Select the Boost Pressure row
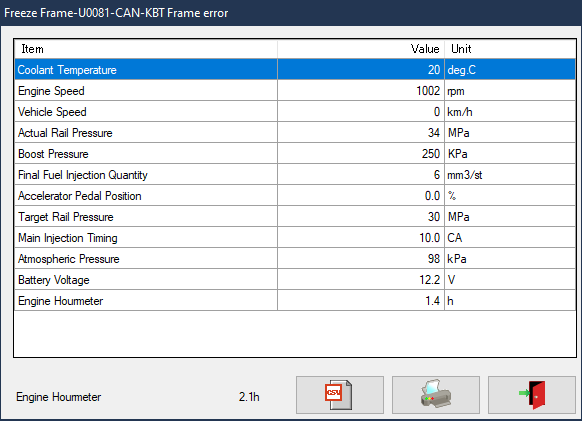 pyautogui.click(x=295, y=154)
